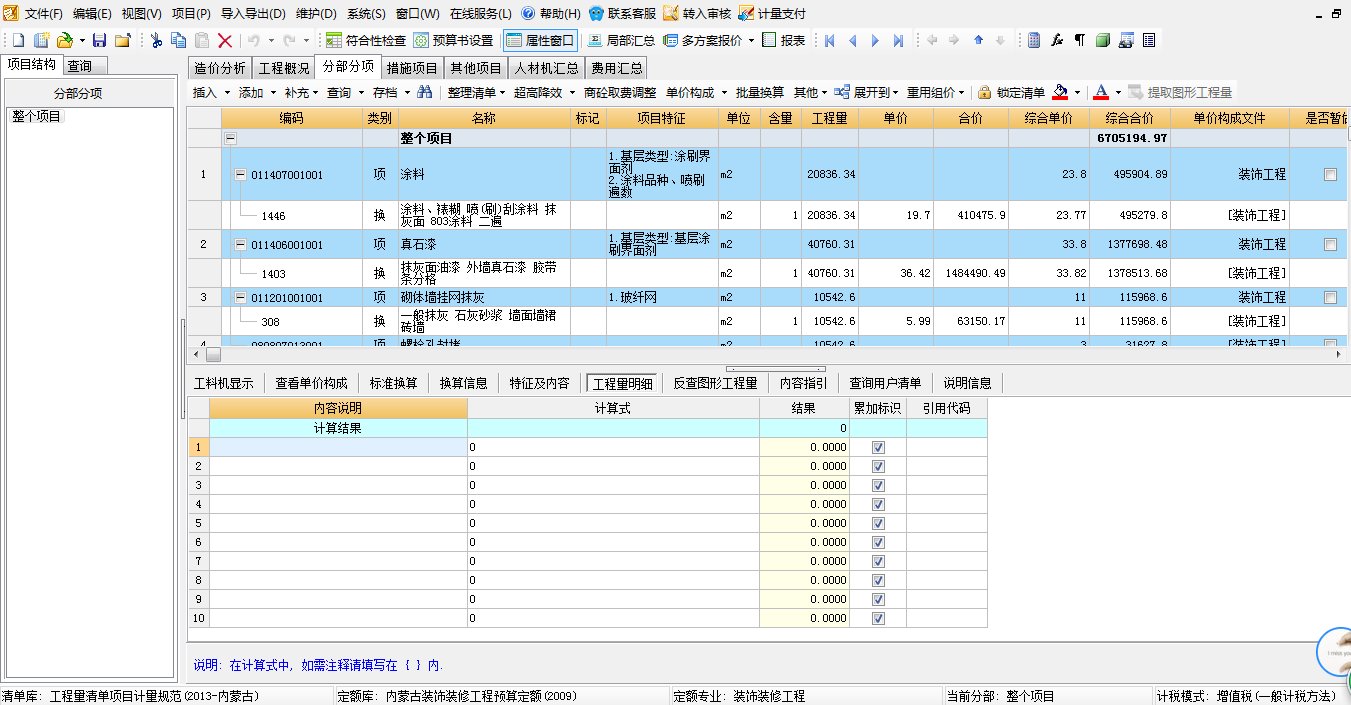Image resolution: width=1351 pixels, height=705 pixels.
Task: Collapse the 整个项目 root row
Action: click(x=230, y=139)
